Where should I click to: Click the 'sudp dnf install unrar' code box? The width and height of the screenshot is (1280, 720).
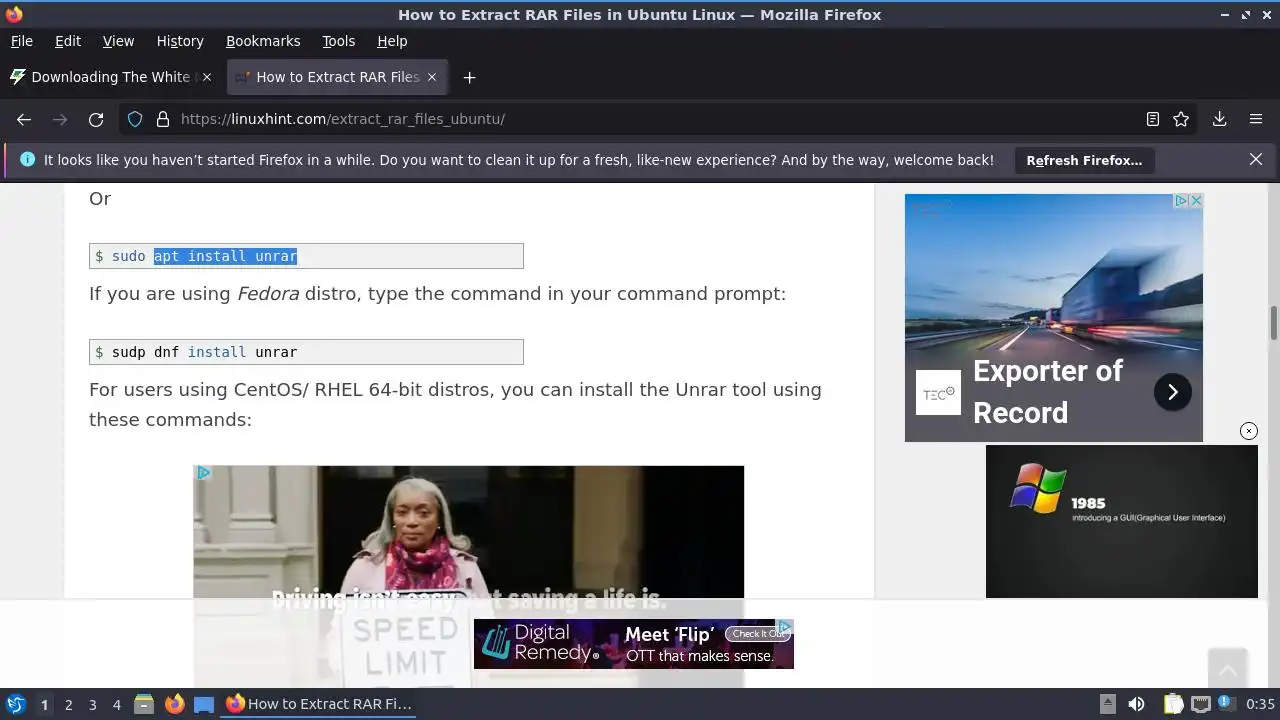click(x=306, y=352)
